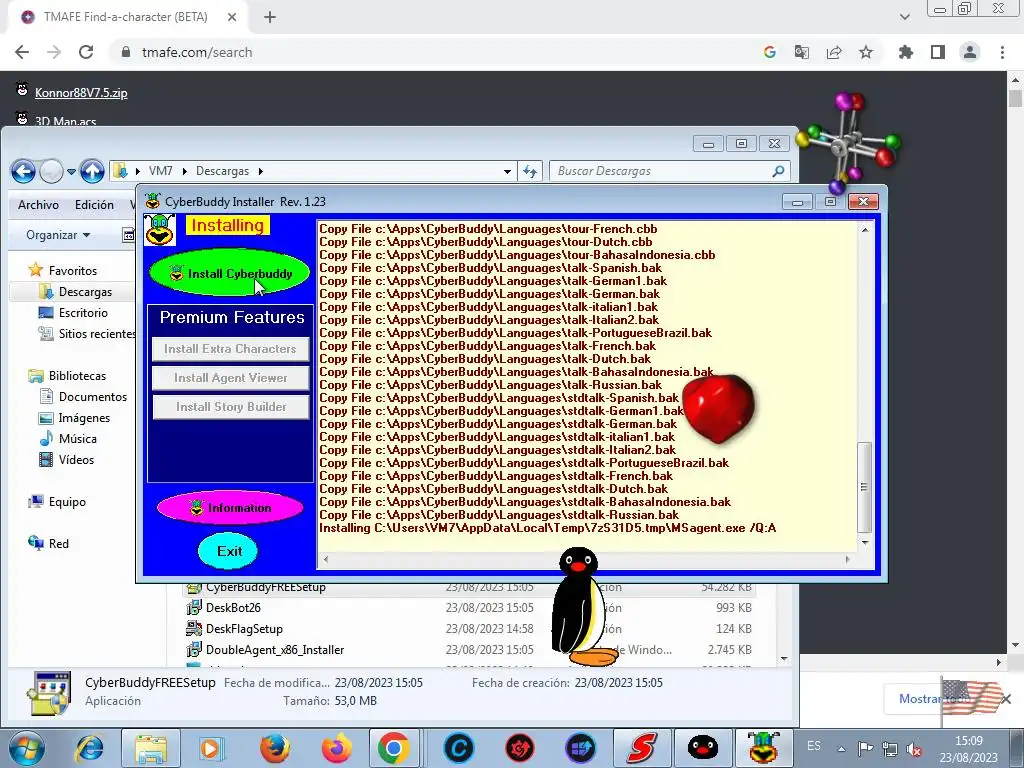The height and width of the screenshot is (768, 1024).
Task: Open Imágenes library
Action: click(84, 418)
